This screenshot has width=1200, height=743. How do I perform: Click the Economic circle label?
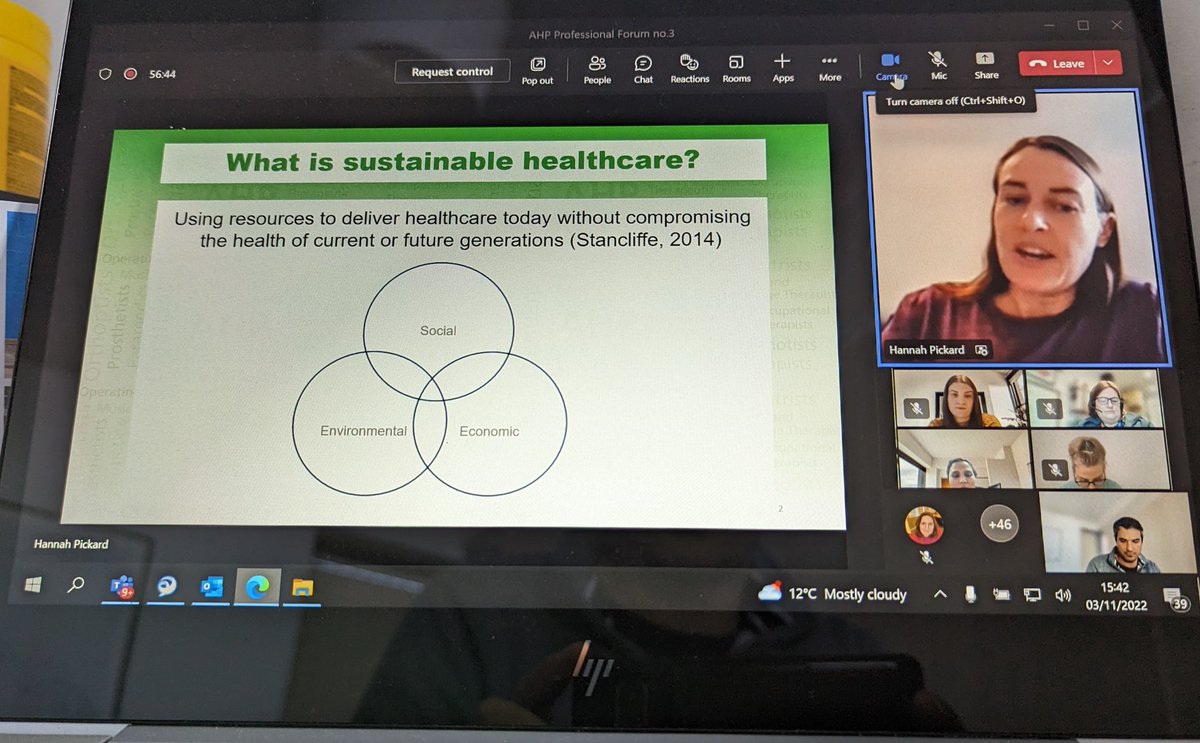[x=489, y=432]
